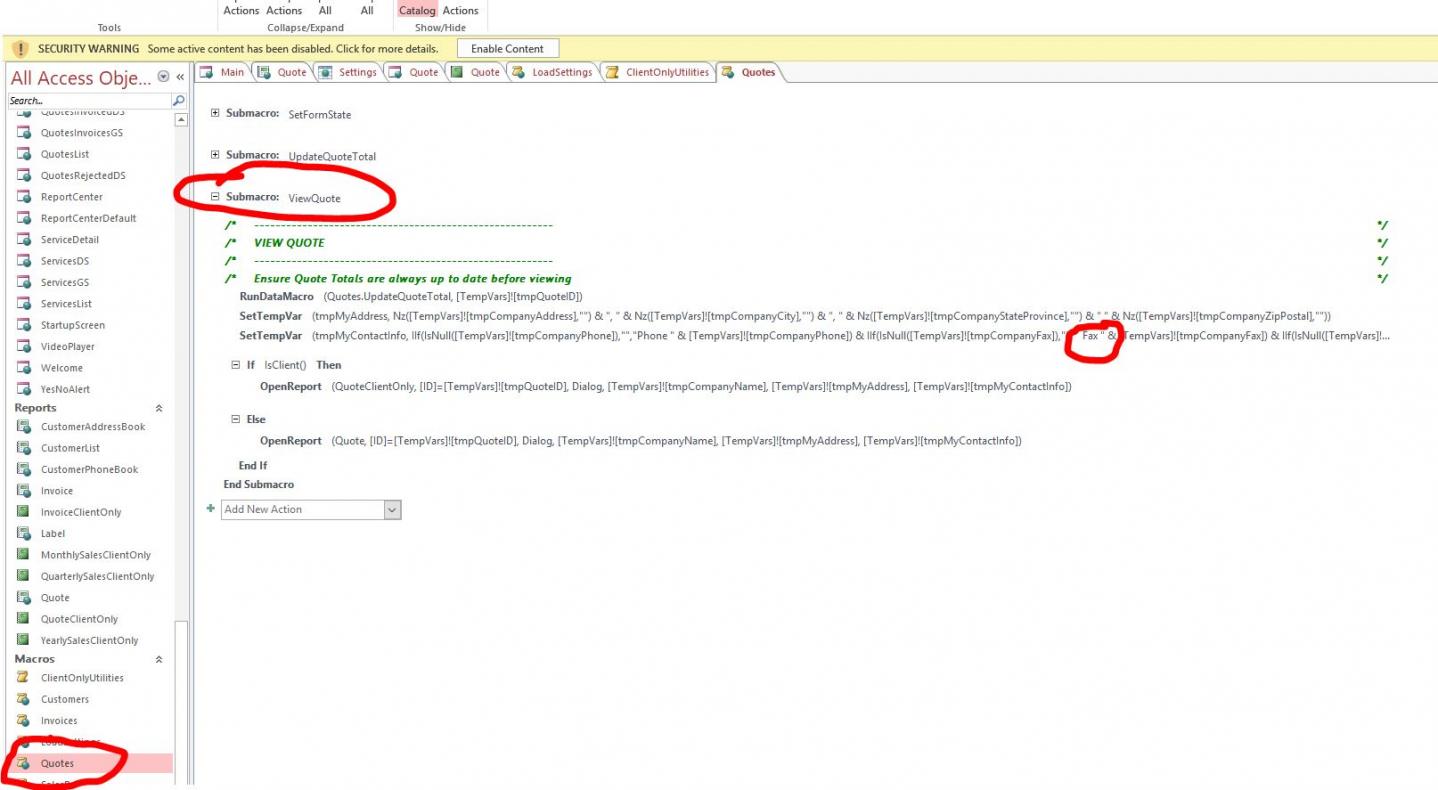Click the green plus beside Add New Action
Screen dimensions: 1438x790
coord(210,509)
